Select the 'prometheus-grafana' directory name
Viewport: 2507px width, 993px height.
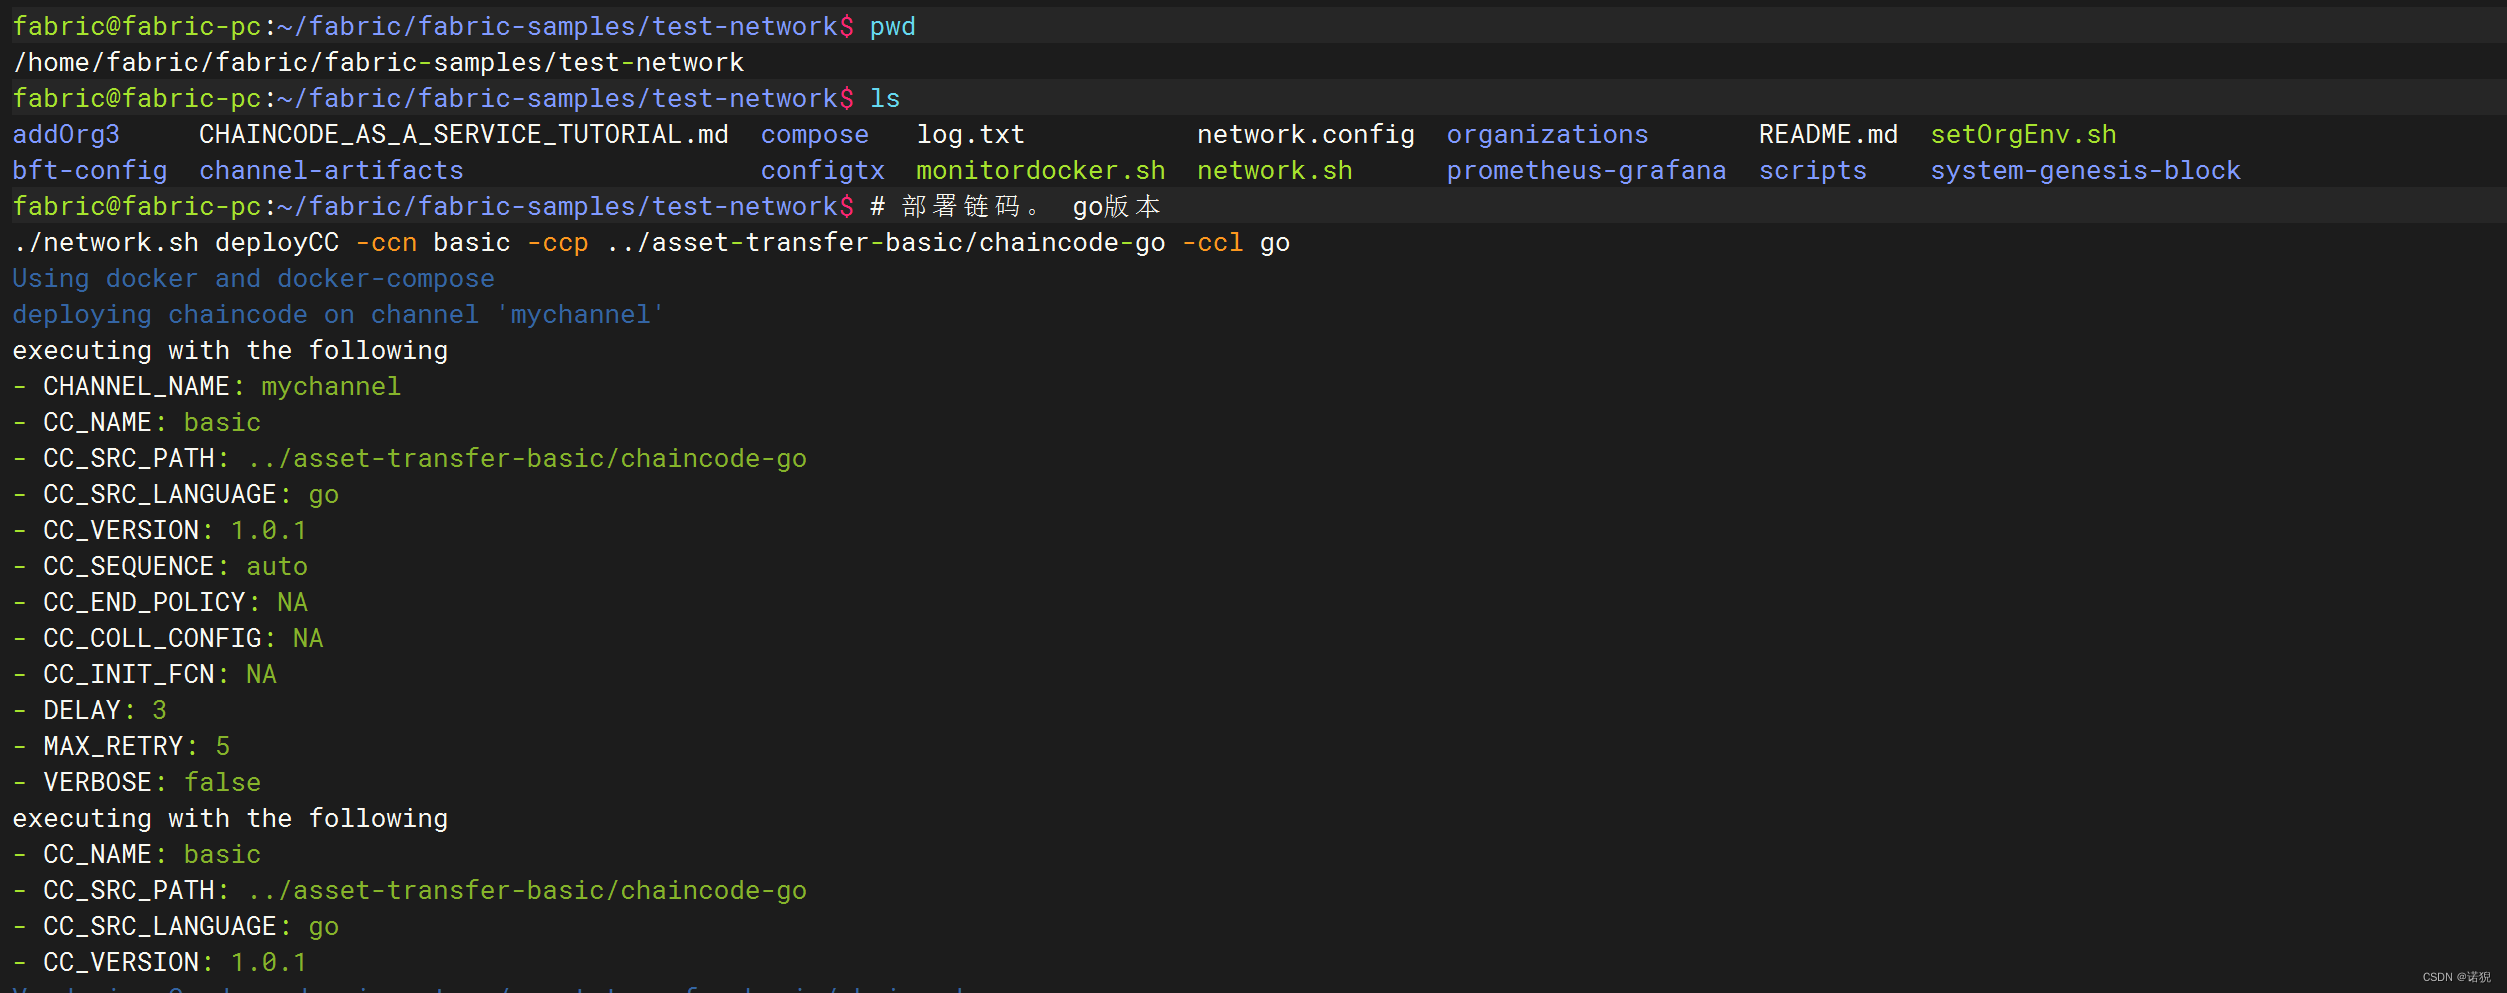pyautogui.click(x=1587, y=171)
